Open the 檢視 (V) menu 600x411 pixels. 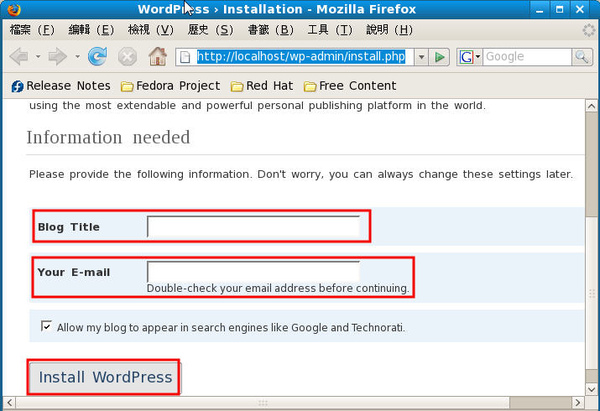click(150, 30)
